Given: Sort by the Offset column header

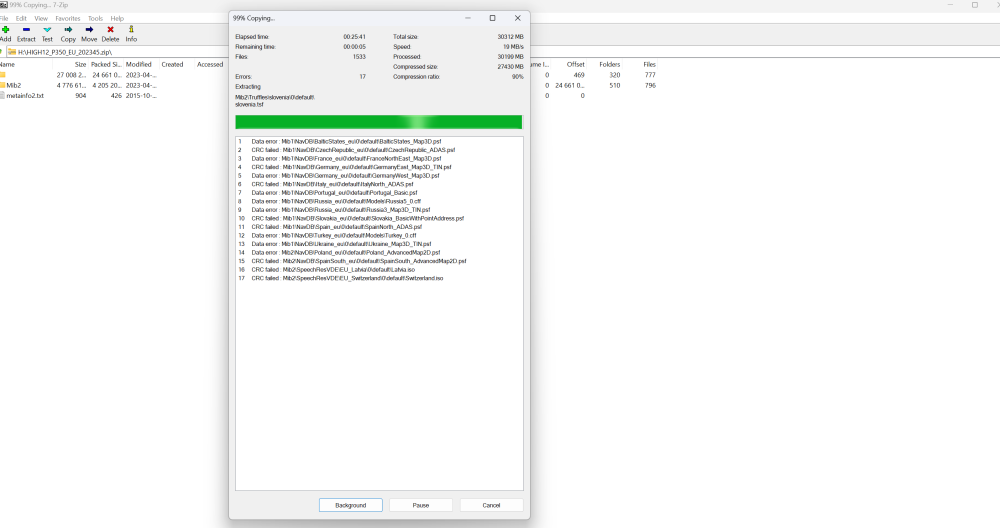Looking at the screenshot, I should tap(575, 64).
